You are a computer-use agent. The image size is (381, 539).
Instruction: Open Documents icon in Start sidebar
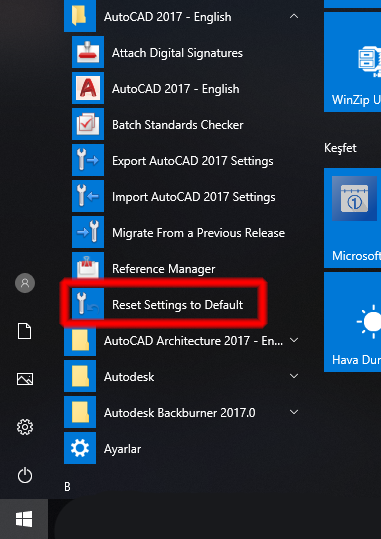point(25,331)
